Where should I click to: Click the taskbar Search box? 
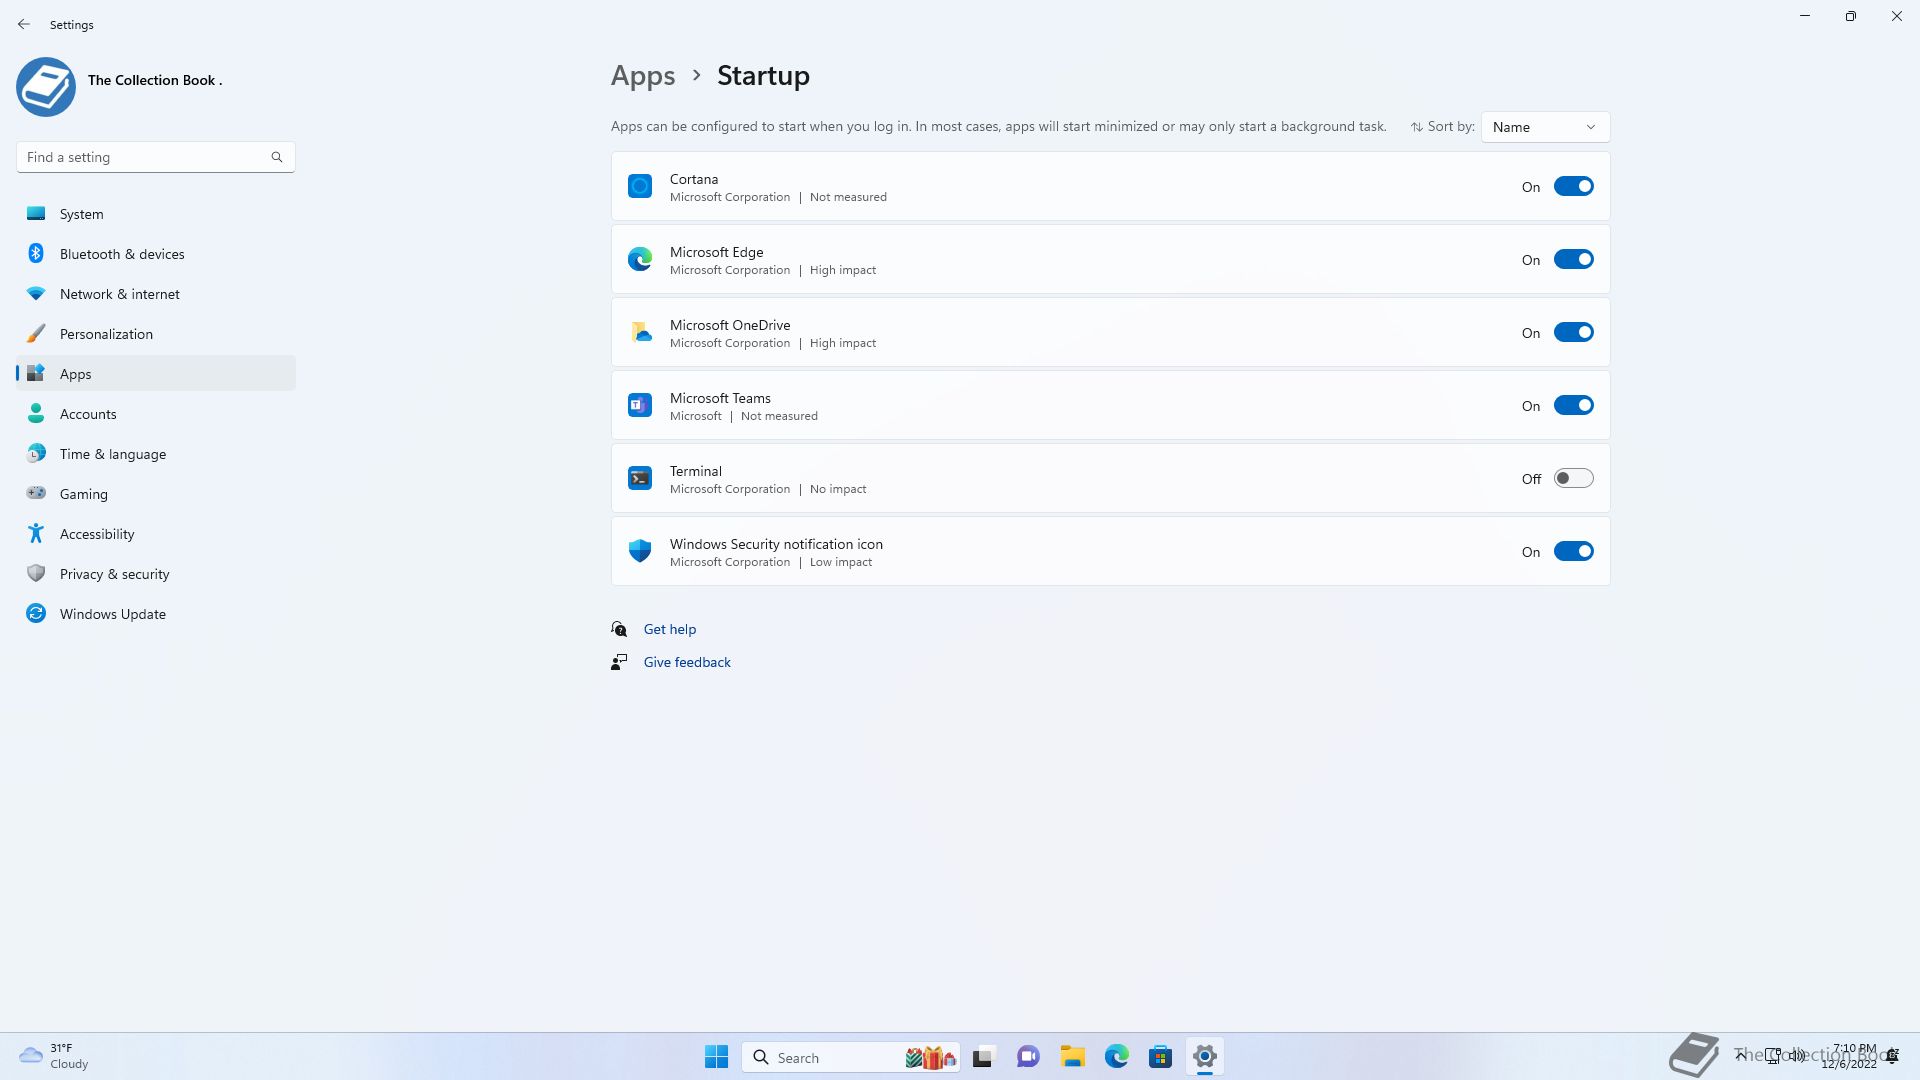coord(851,1057)
